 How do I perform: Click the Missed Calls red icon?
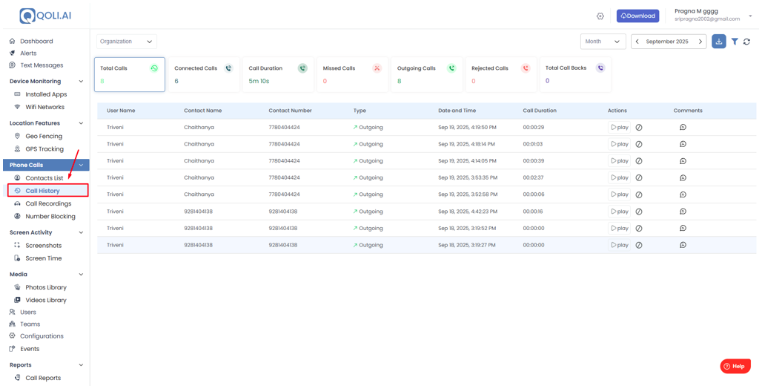tap(377, 69)
